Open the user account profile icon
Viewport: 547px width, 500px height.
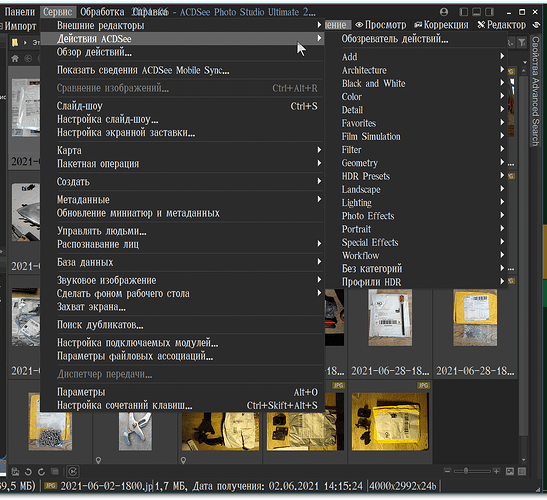tap(444, 12)
